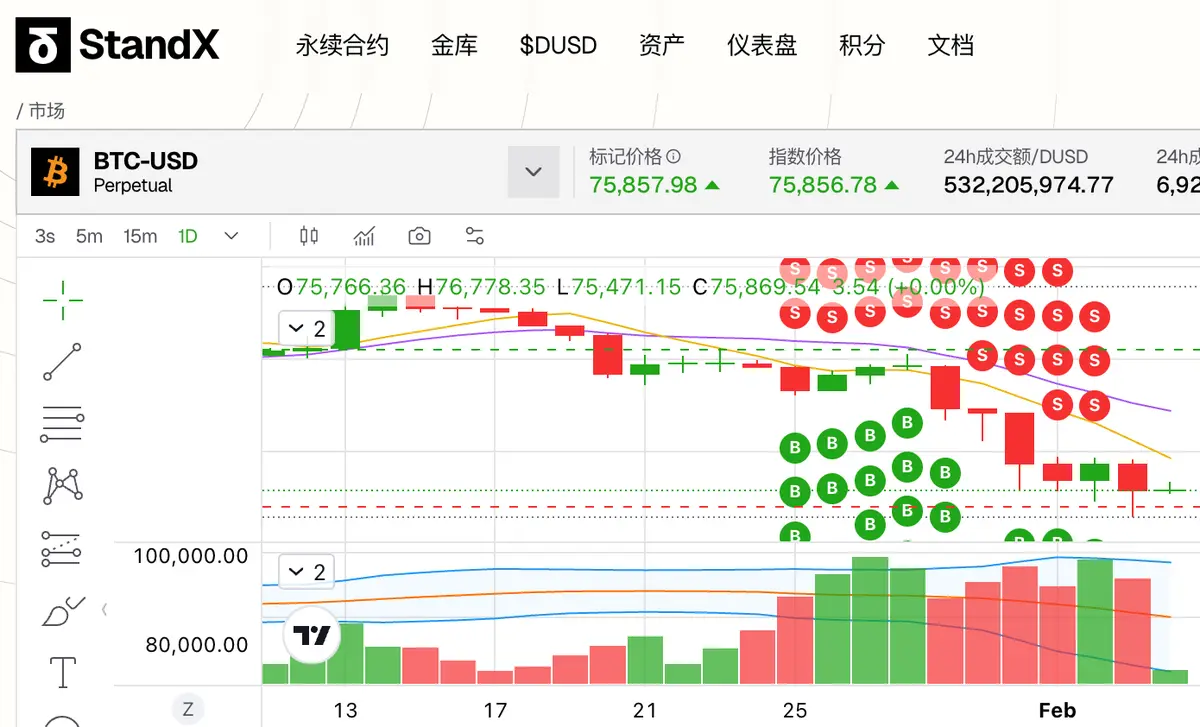Viewport: 1200px width, 727px height.
Task: Expand the main chart indicators legend (2)
Action: [x=306, y=328]
